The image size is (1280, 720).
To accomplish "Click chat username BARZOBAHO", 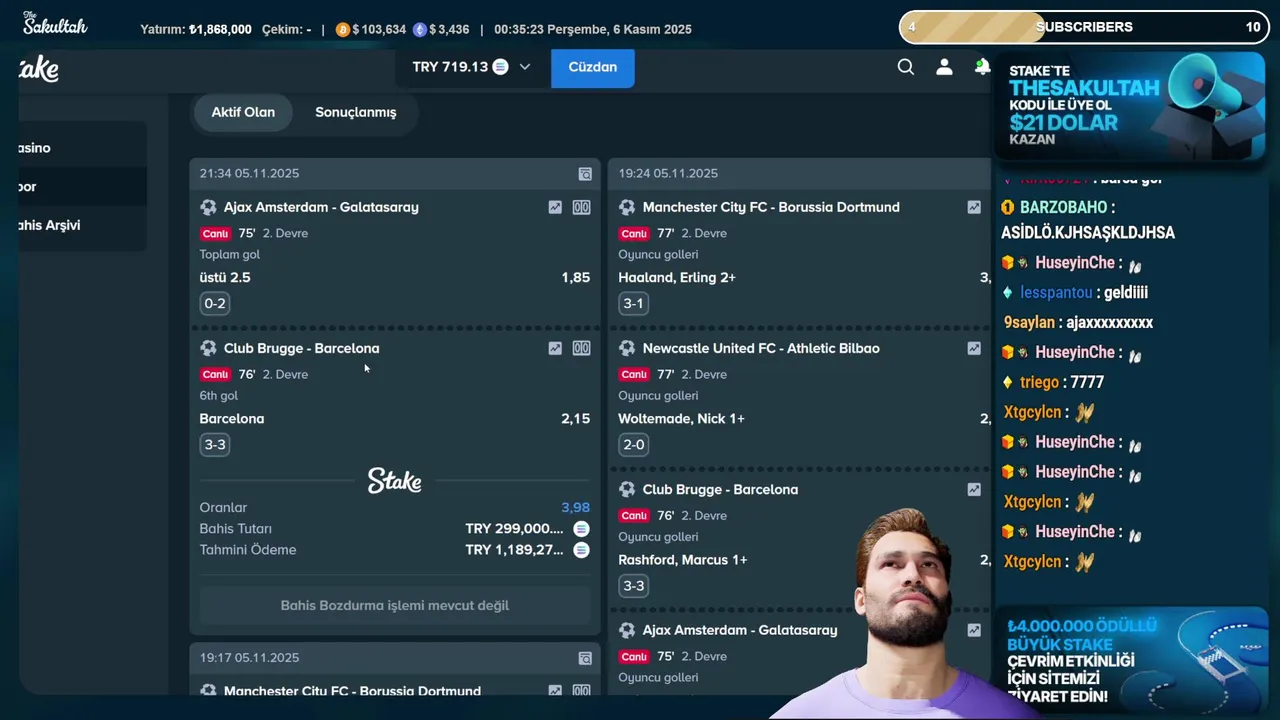I will 1063,207.
